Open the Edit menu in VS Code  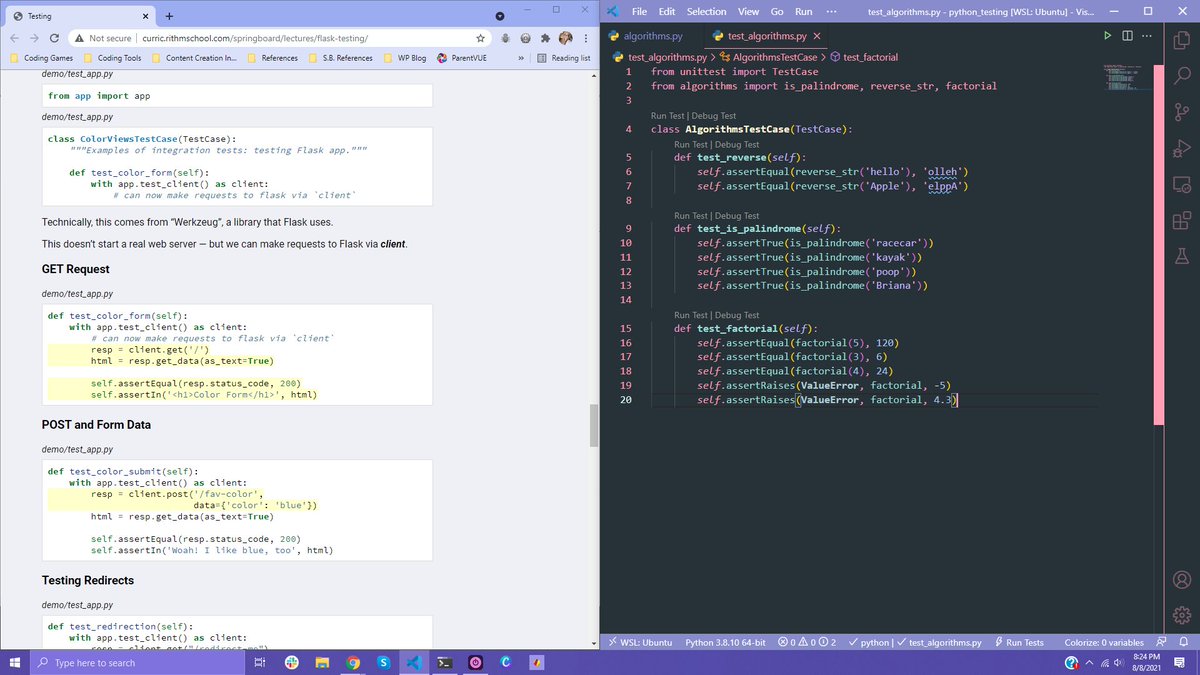[667, 11]
